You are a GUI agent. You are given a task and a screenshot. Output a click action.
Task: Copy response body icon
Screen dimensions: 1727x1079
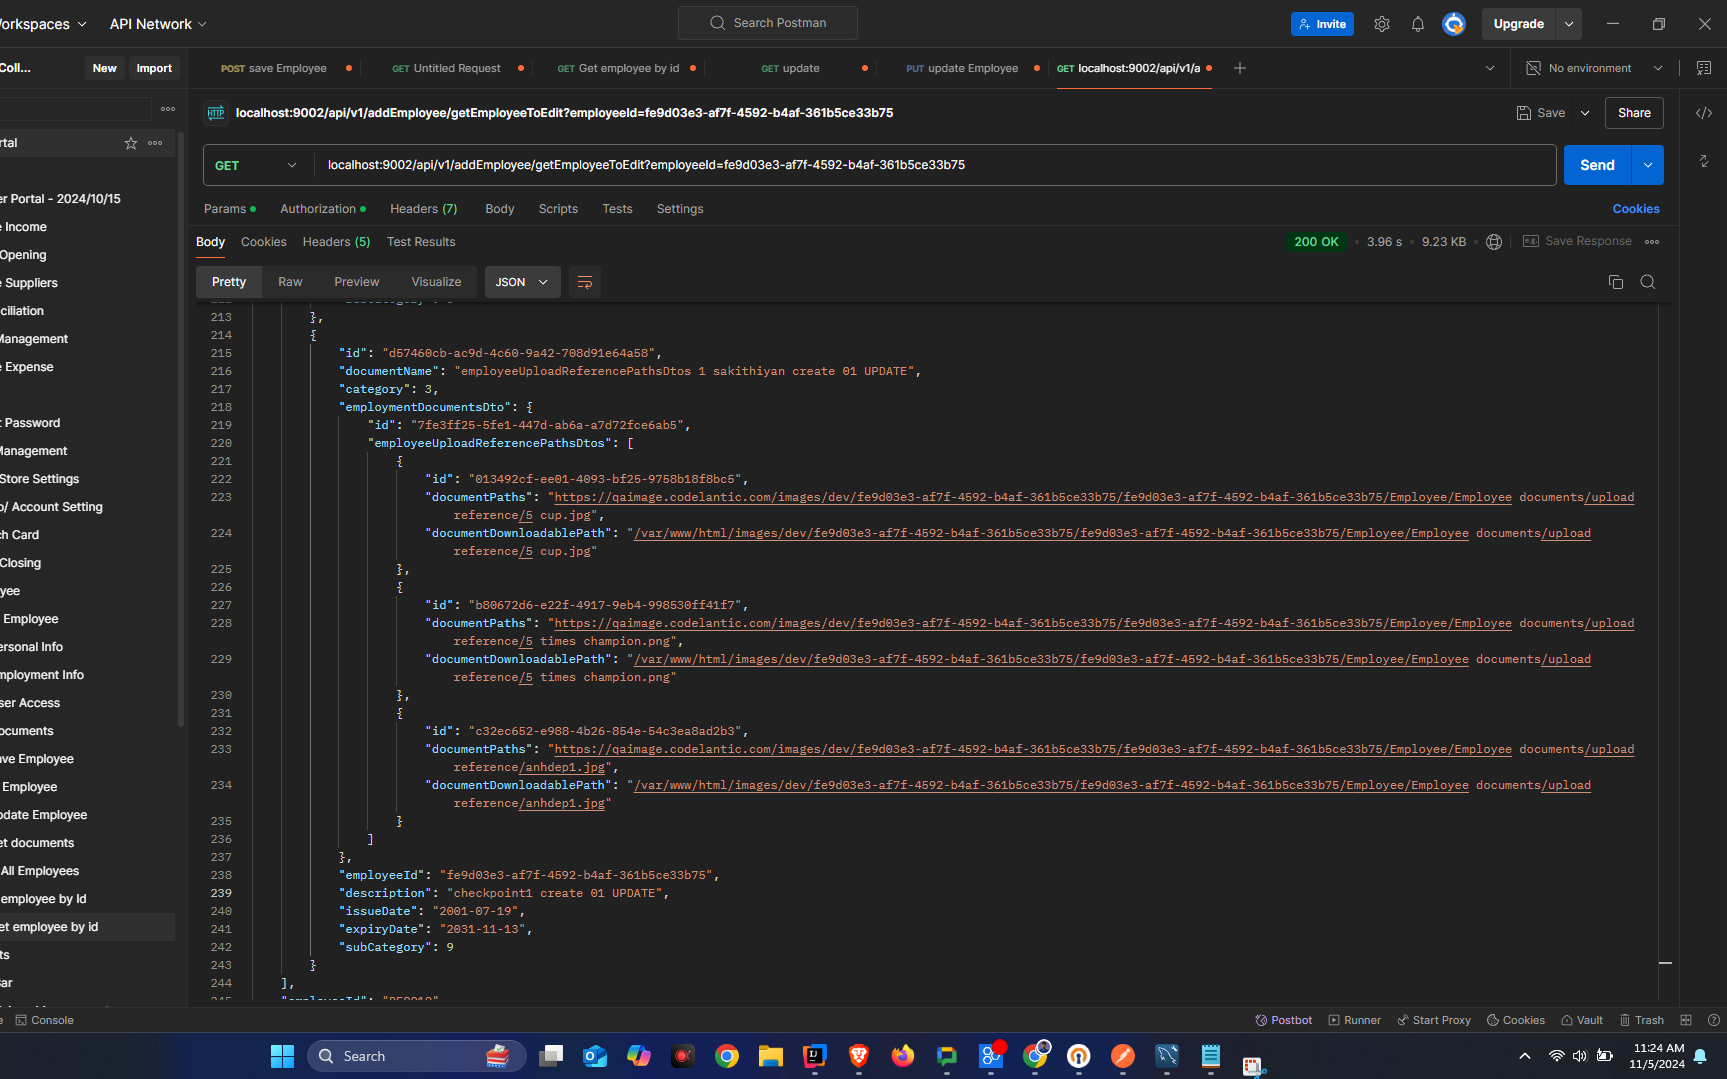coord(1616,282)
